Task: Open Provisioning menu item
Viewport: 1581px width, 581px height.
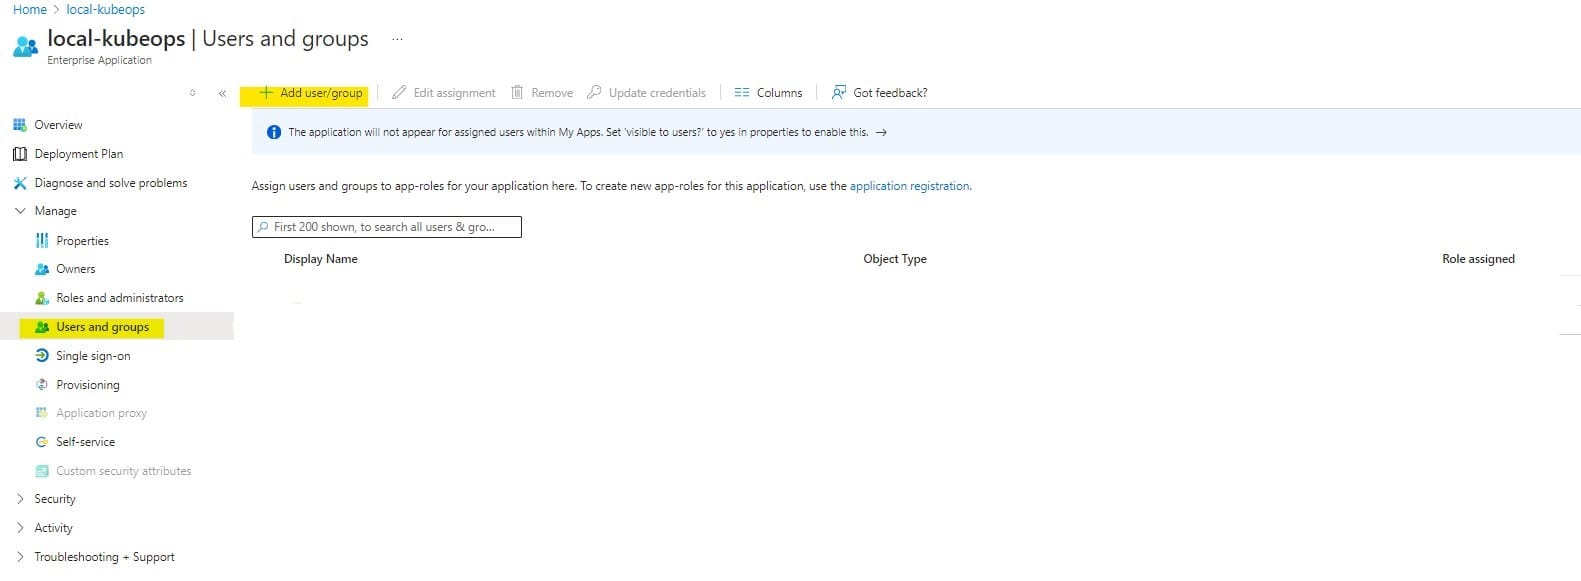Action: (x=88, y=385)
